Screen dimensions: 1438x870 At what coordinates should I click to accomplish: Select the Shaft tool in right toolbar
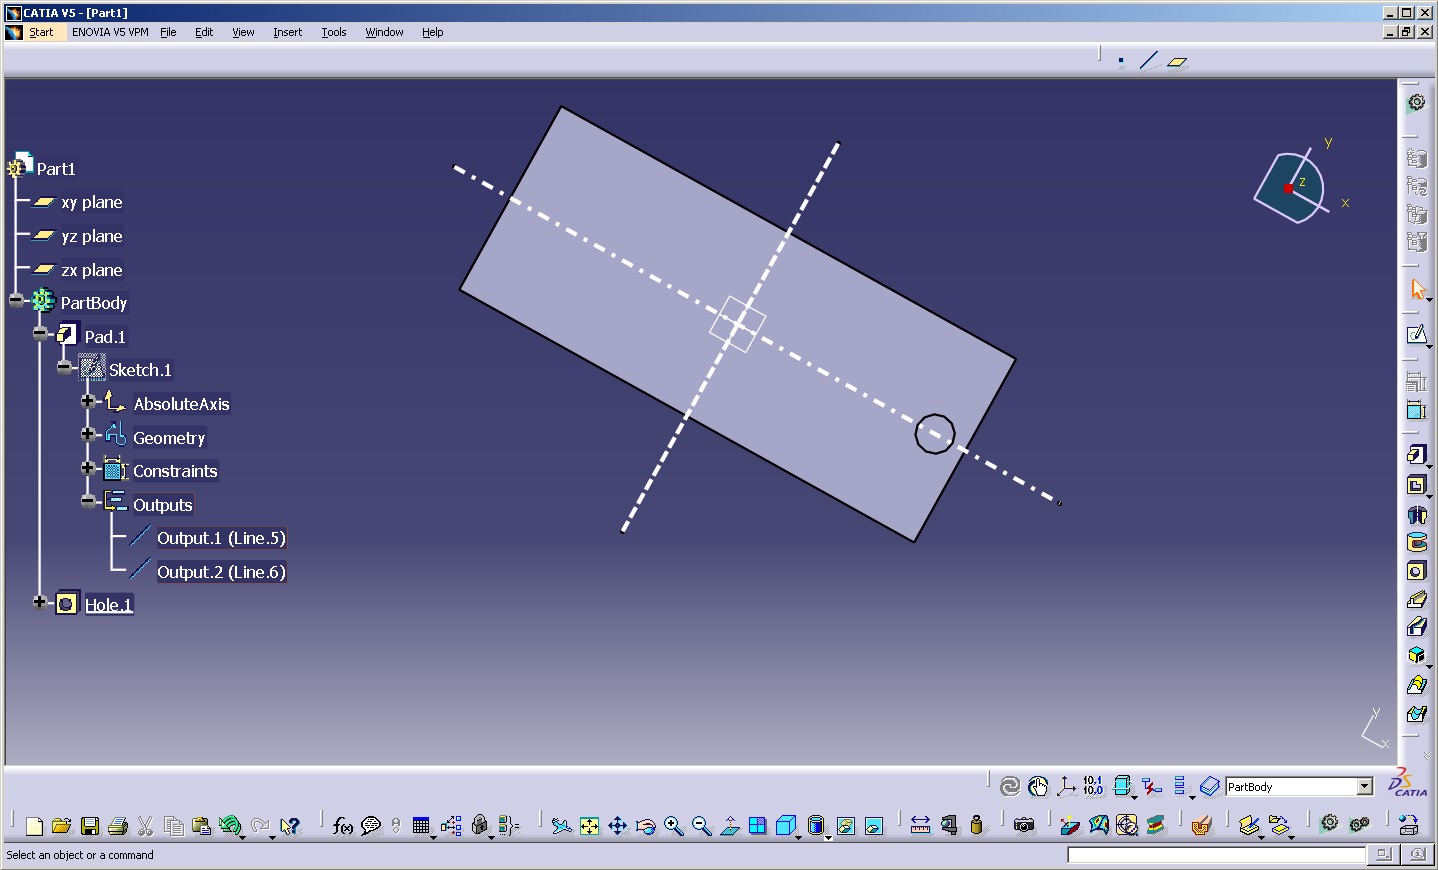1416,514
